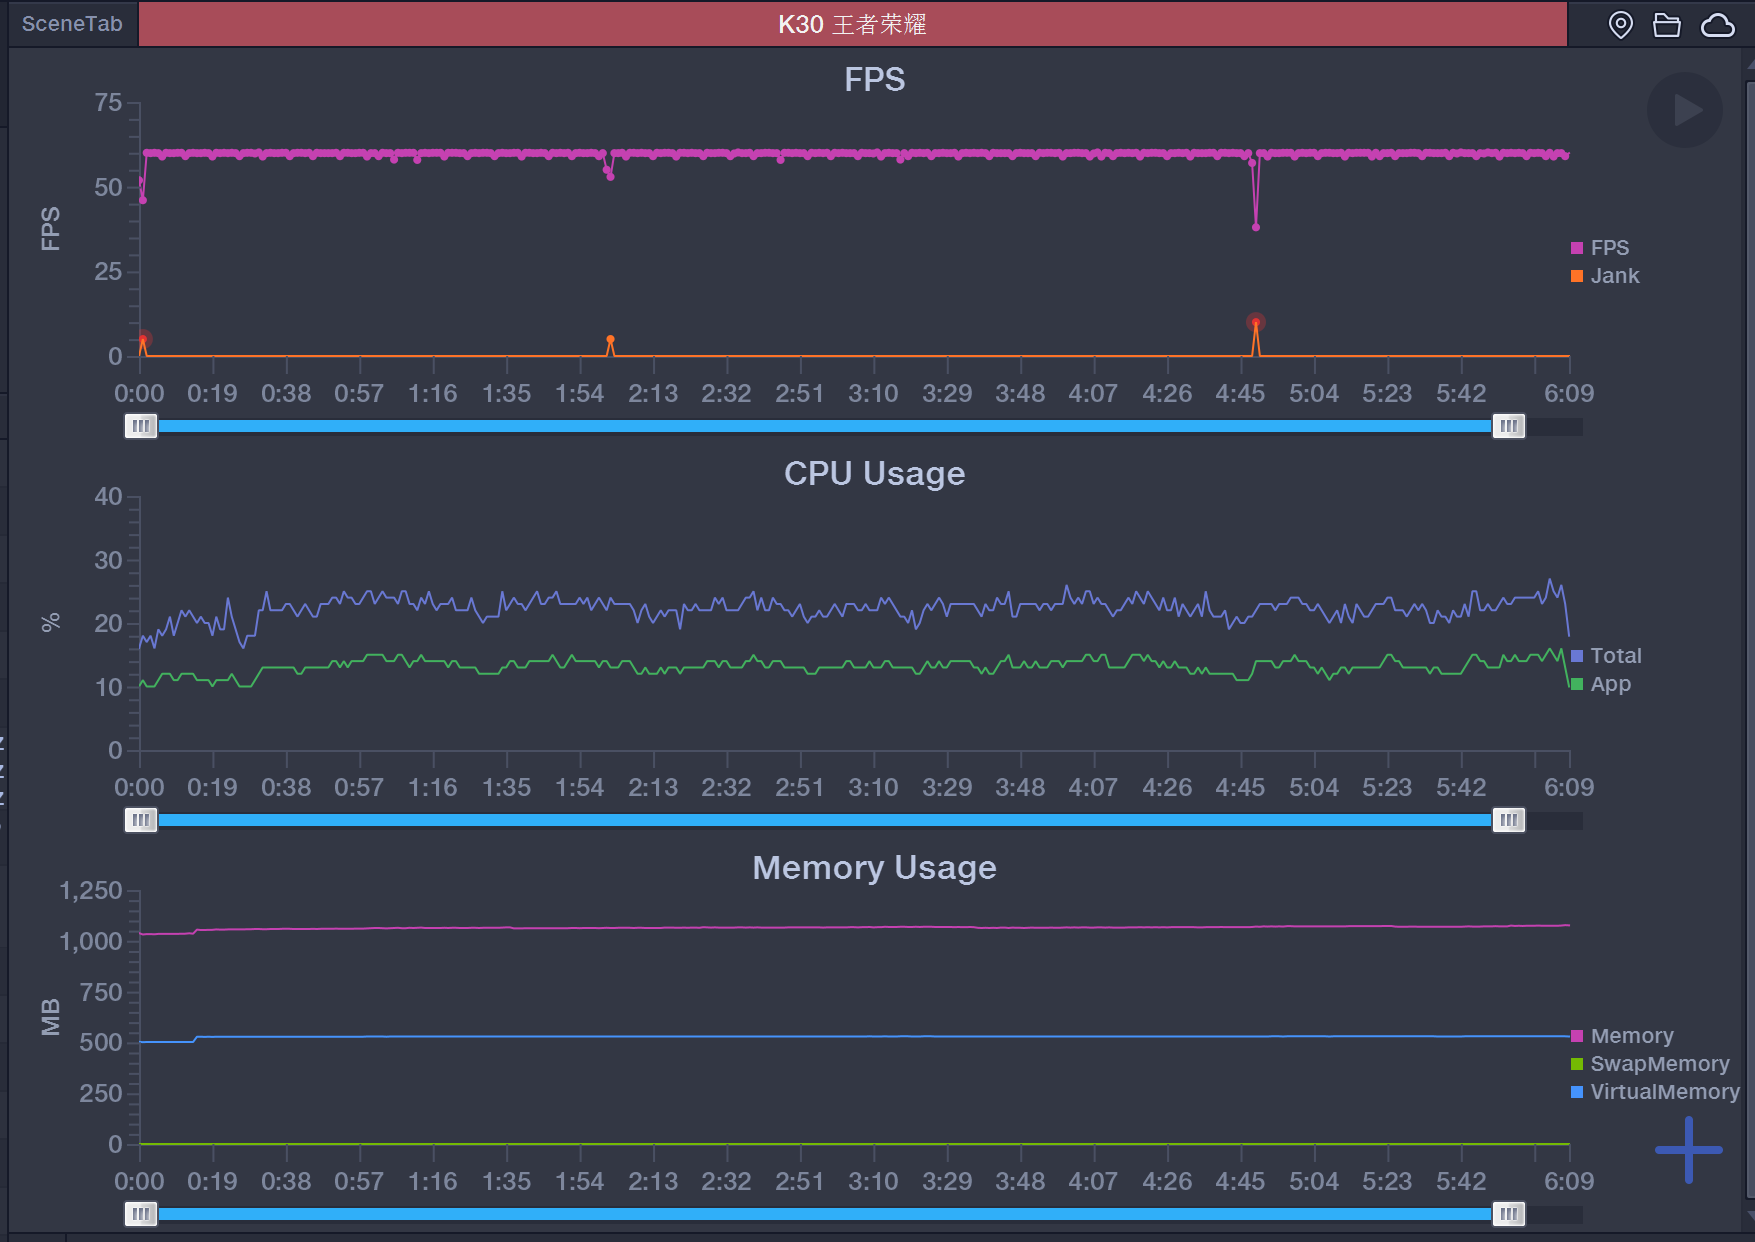Click the FPS drop point near 4:45
1755x1242 pixels.
tap(1256, 227)
